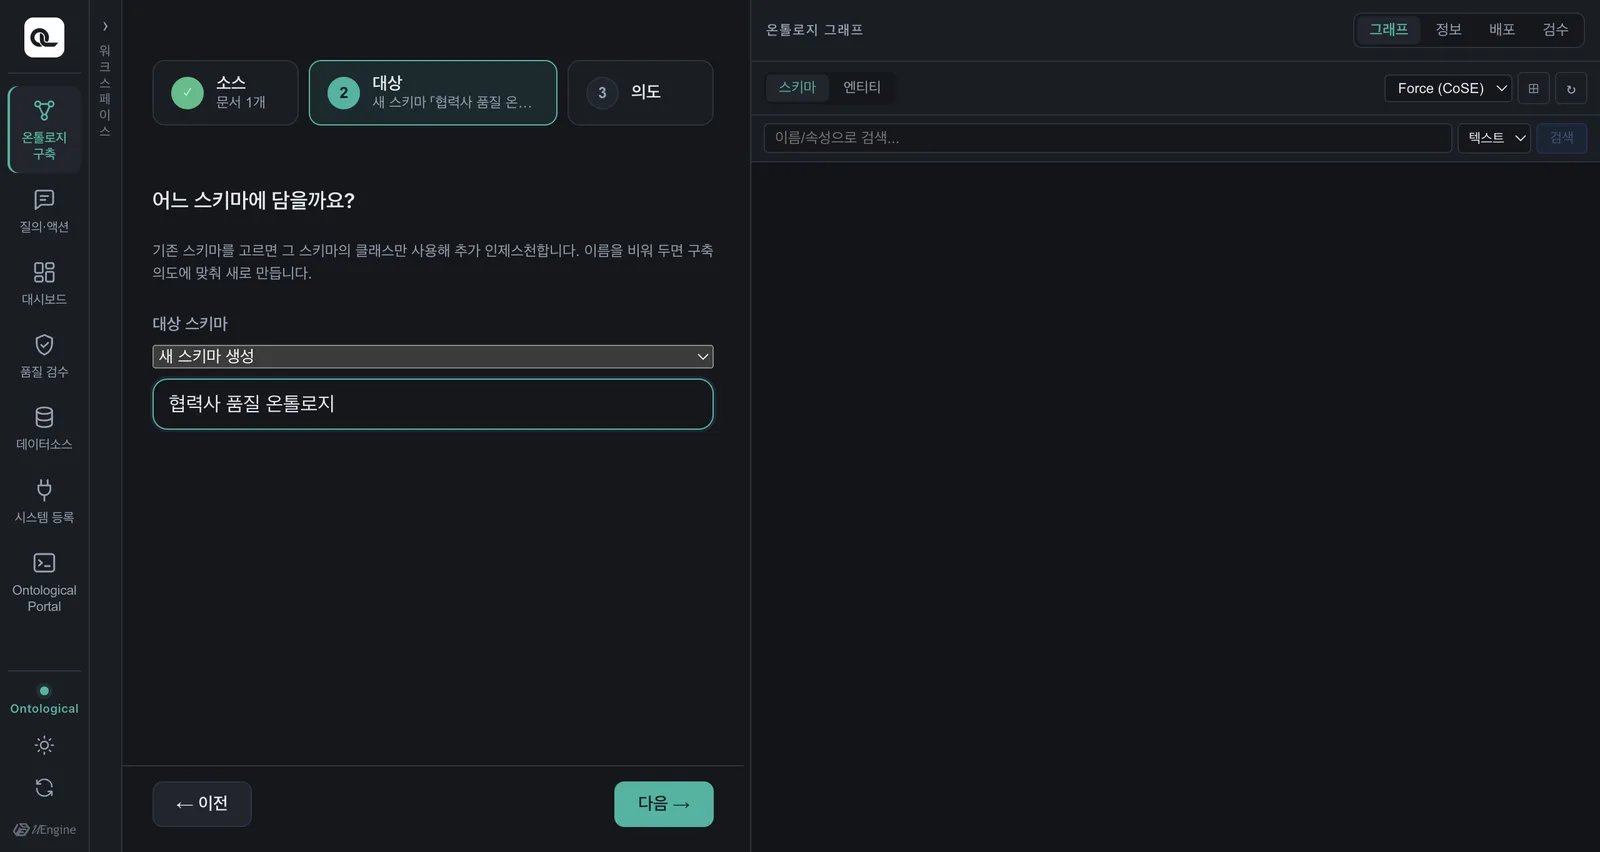
Task: Open the Ontological Portal sidebar section
Action: point(44,582)
